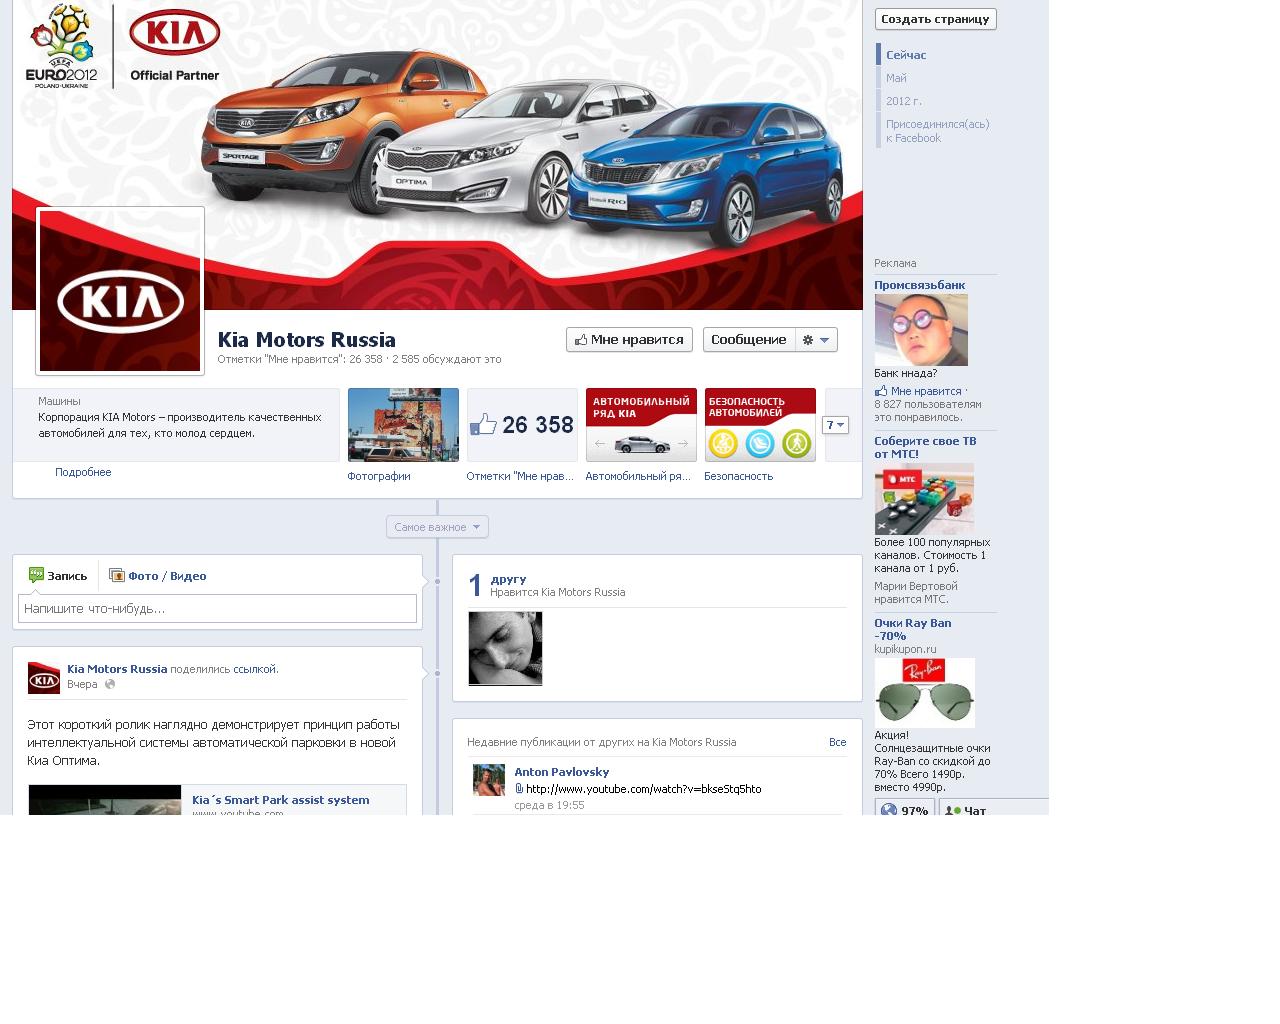Open the gear settings dropdown next to Сообщение
This screenshot has height=1024, width=1280.
click(x=817, y=340)
